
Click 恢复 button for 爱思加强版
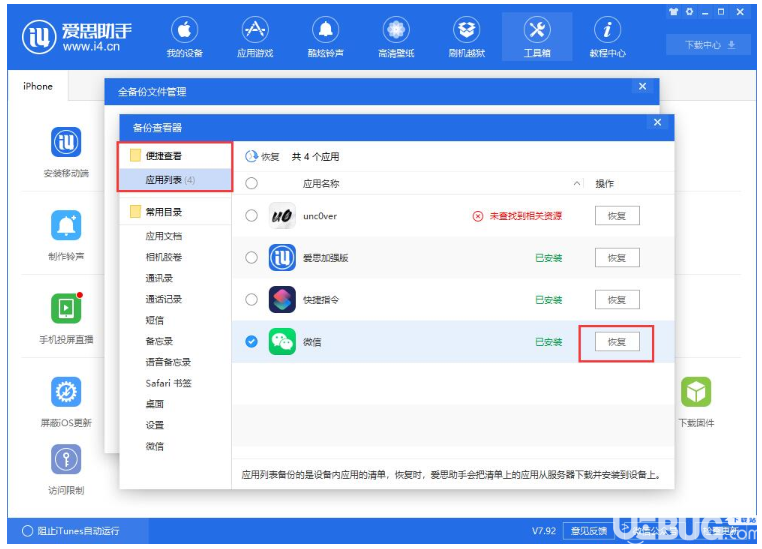click(x=617, y=257)
